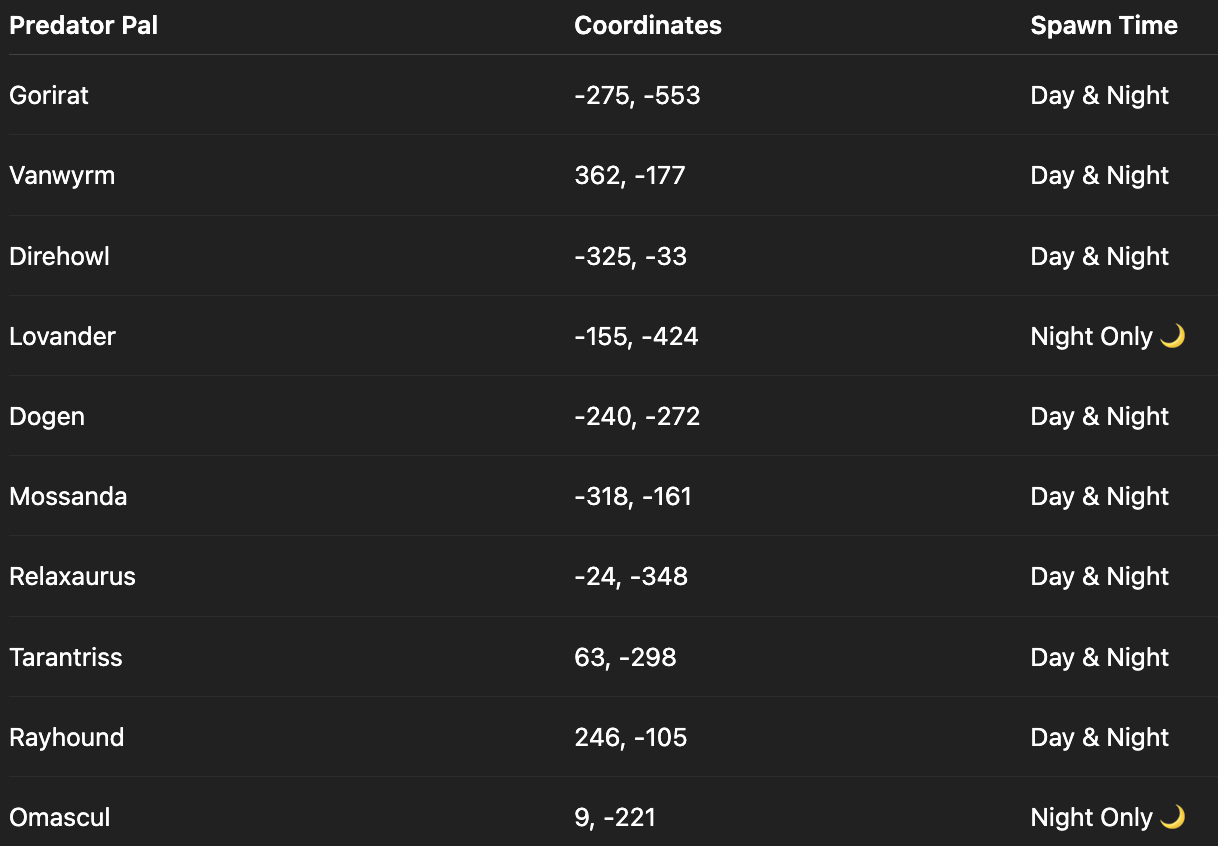The height and width of the screenshot is (846, 1218).
Task: Select the 63, -298 coordinates cell
Action: [x=625, y=657]
